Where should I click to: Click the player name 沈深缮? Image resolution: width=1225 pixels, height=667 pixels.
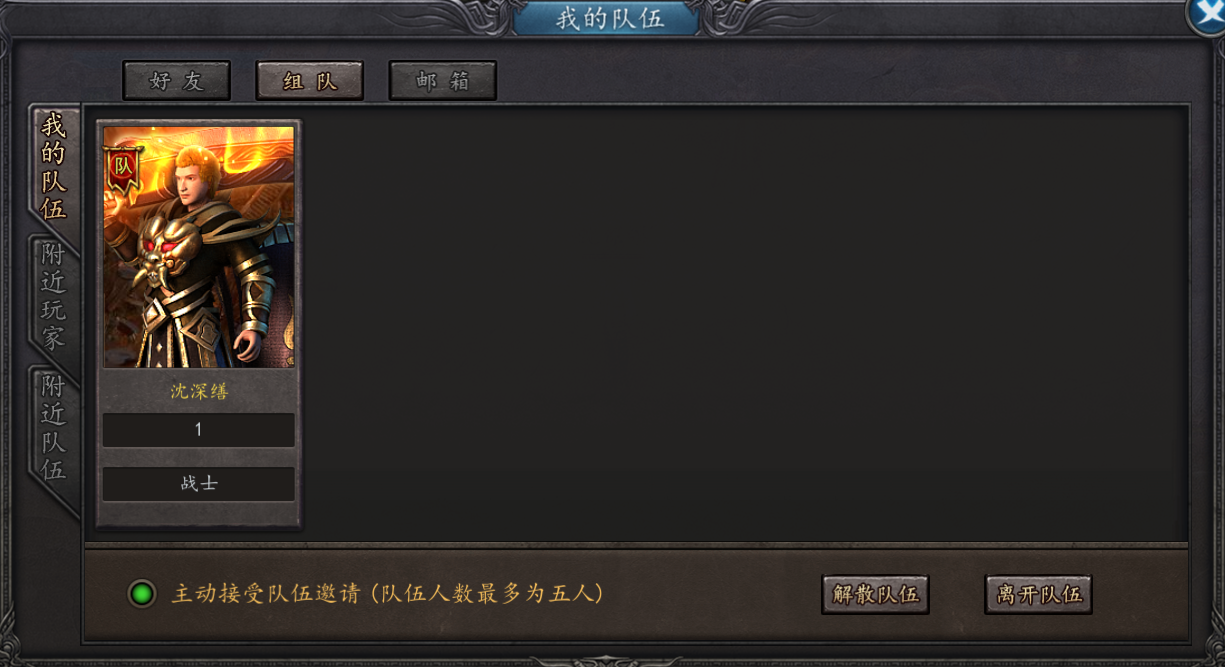point(199,391)
